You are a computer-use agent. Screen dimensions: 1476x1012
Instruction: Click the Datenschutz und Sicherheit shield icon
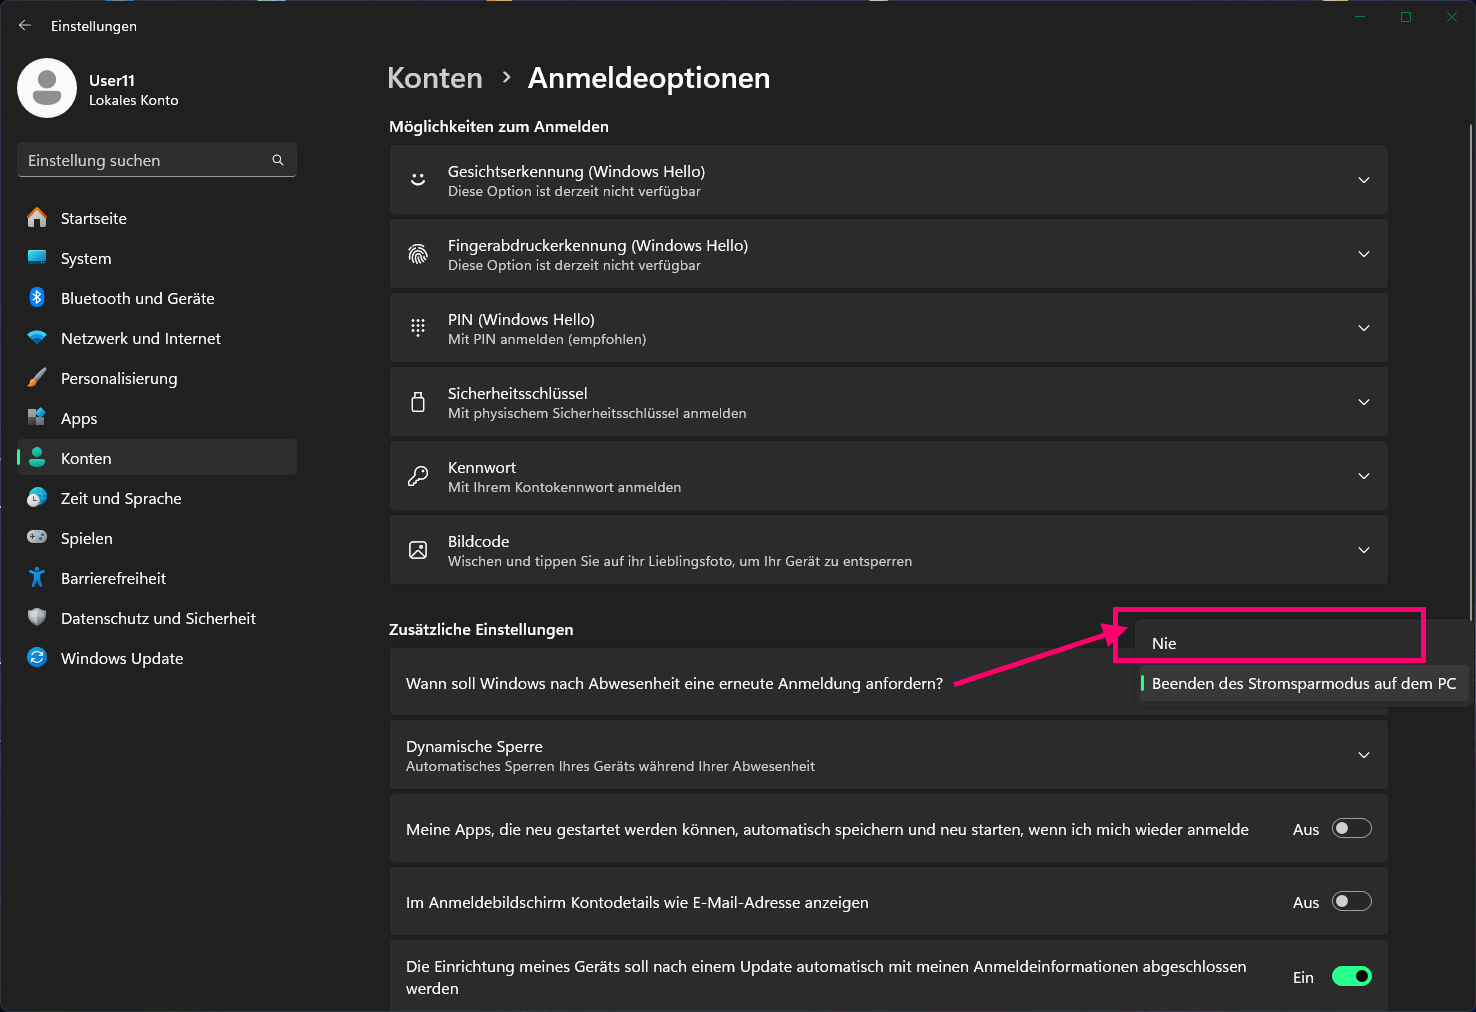click(x=37, y=617)
